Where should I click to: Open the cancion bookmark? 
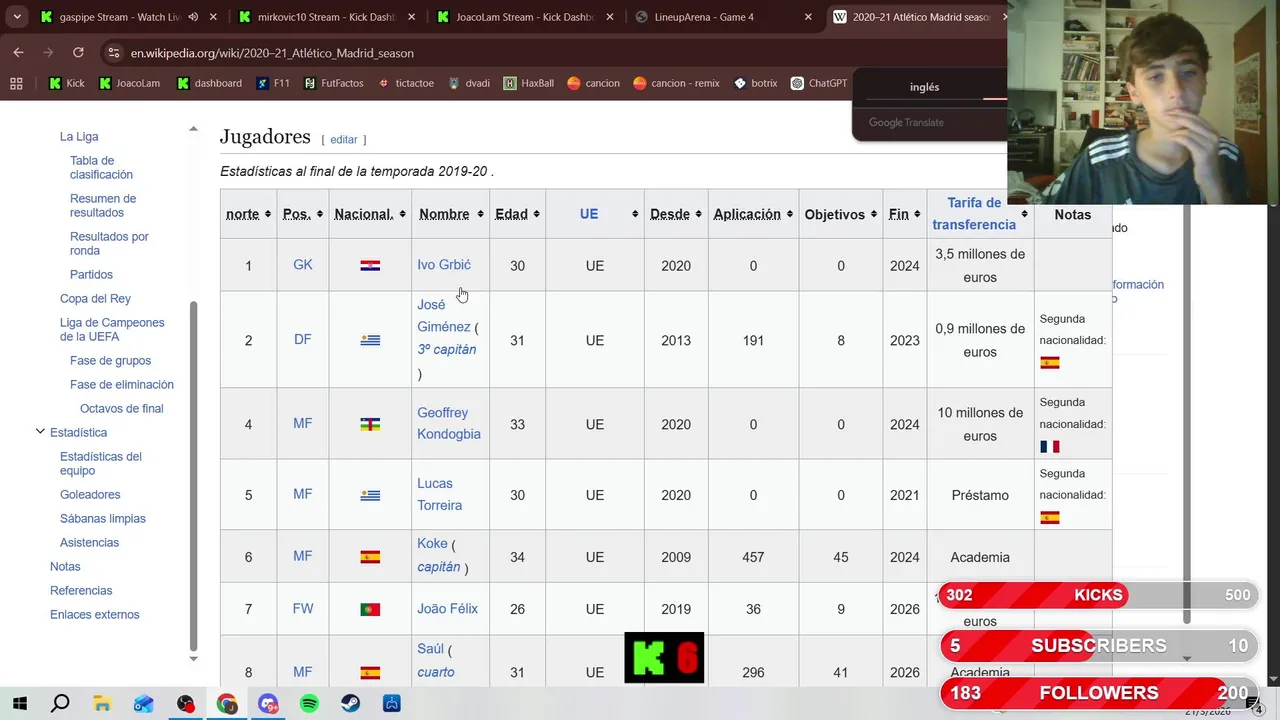pyautogui.click(x=594, y=83)
